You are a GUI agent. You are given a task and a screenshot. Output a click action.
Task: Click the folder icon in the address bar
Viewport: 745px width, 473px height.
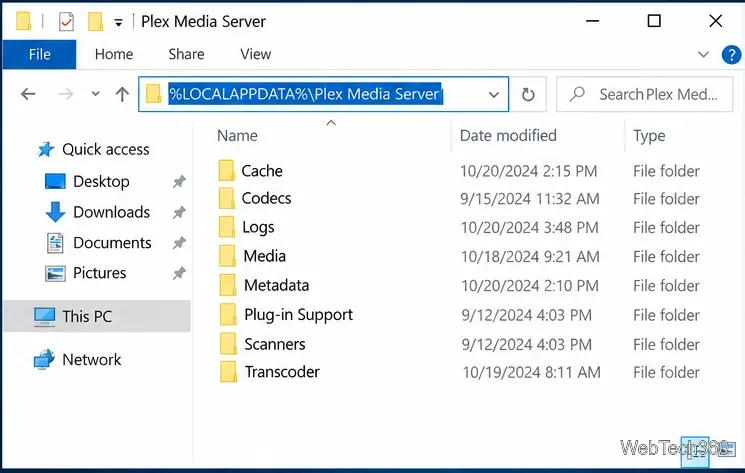pos(153,94)
